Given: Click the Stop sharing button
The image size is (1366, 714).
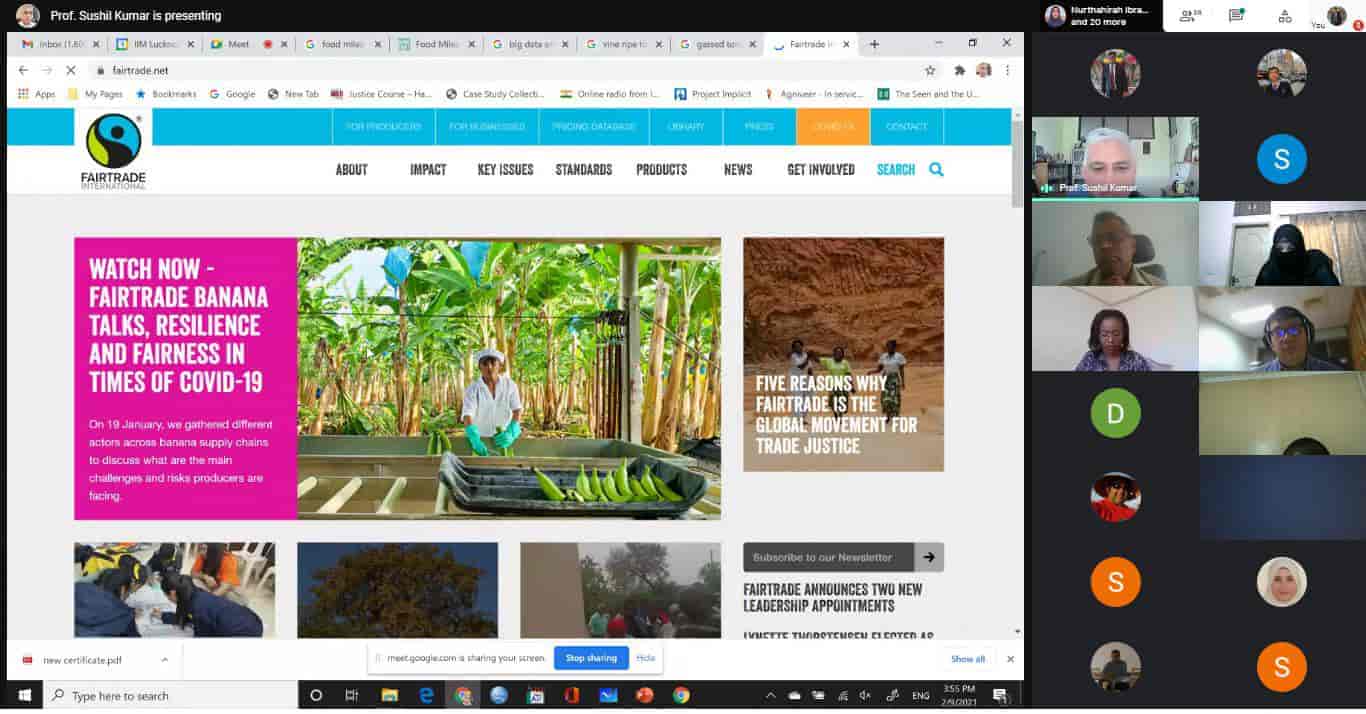Looking at the screenshot, I should tap(591, 658).
